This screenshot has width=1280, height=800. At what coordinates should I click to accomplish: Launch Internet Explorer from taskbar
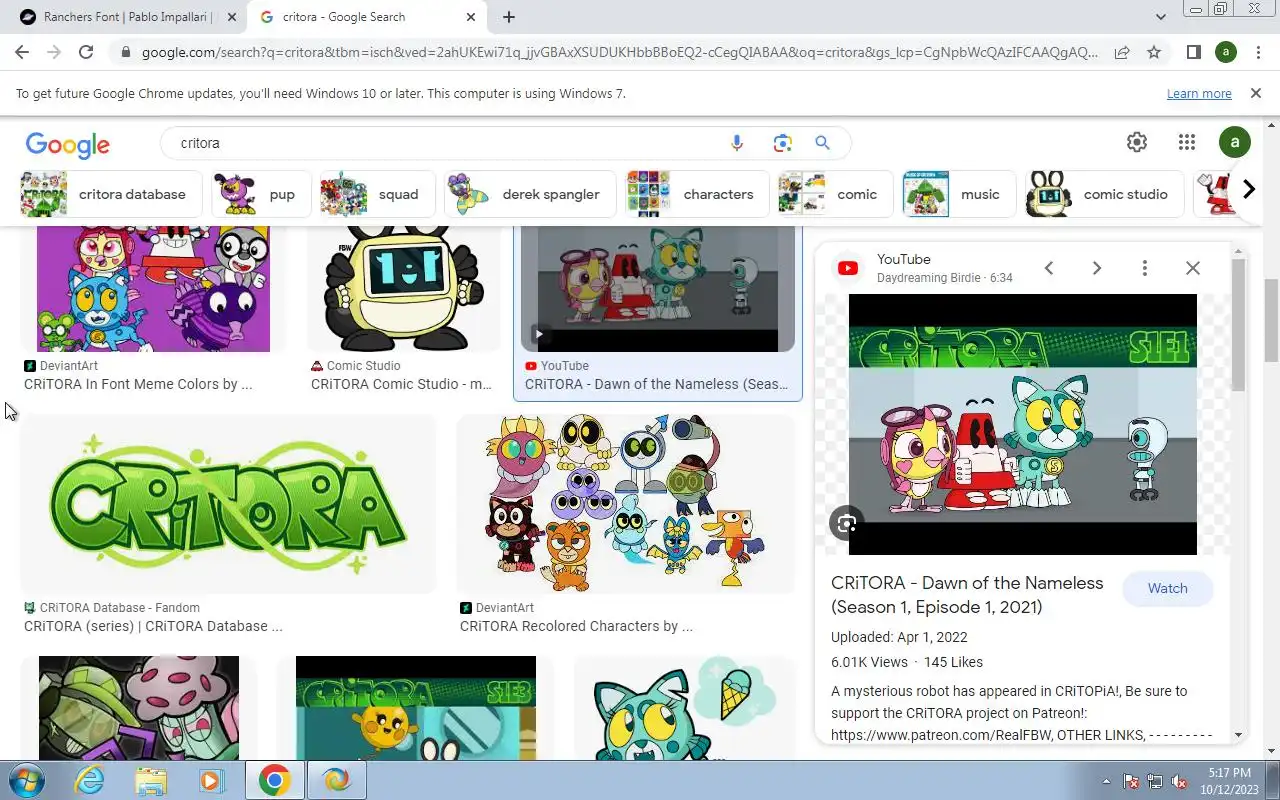(90, 780)
